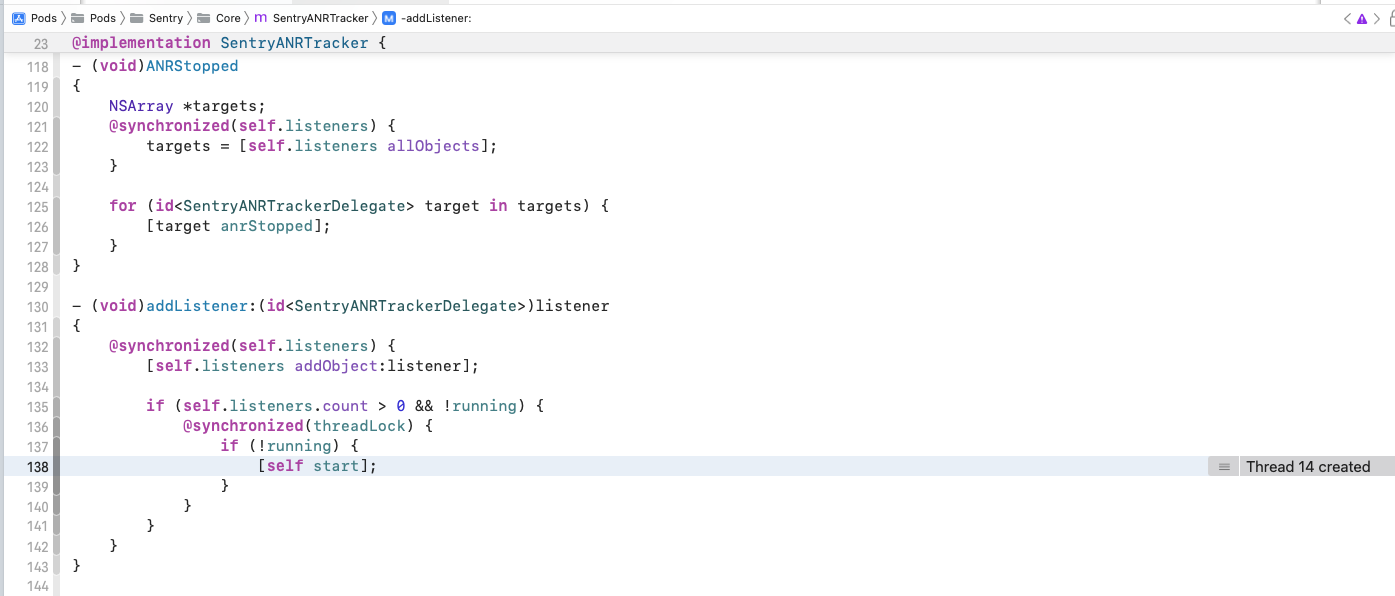Open the Sentry folder breadcrumb
Image resolution: width=1395 pixels, height=596 pixels.
click(156, 18)
